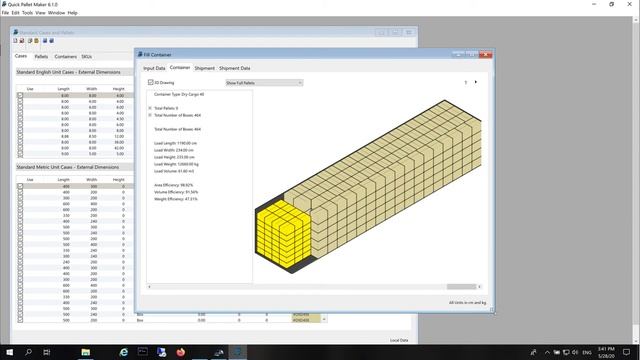Click the yellow highlighted pallet in the 3D drawing
Viewport: 640px width, 360px height.
pos(283,235)
